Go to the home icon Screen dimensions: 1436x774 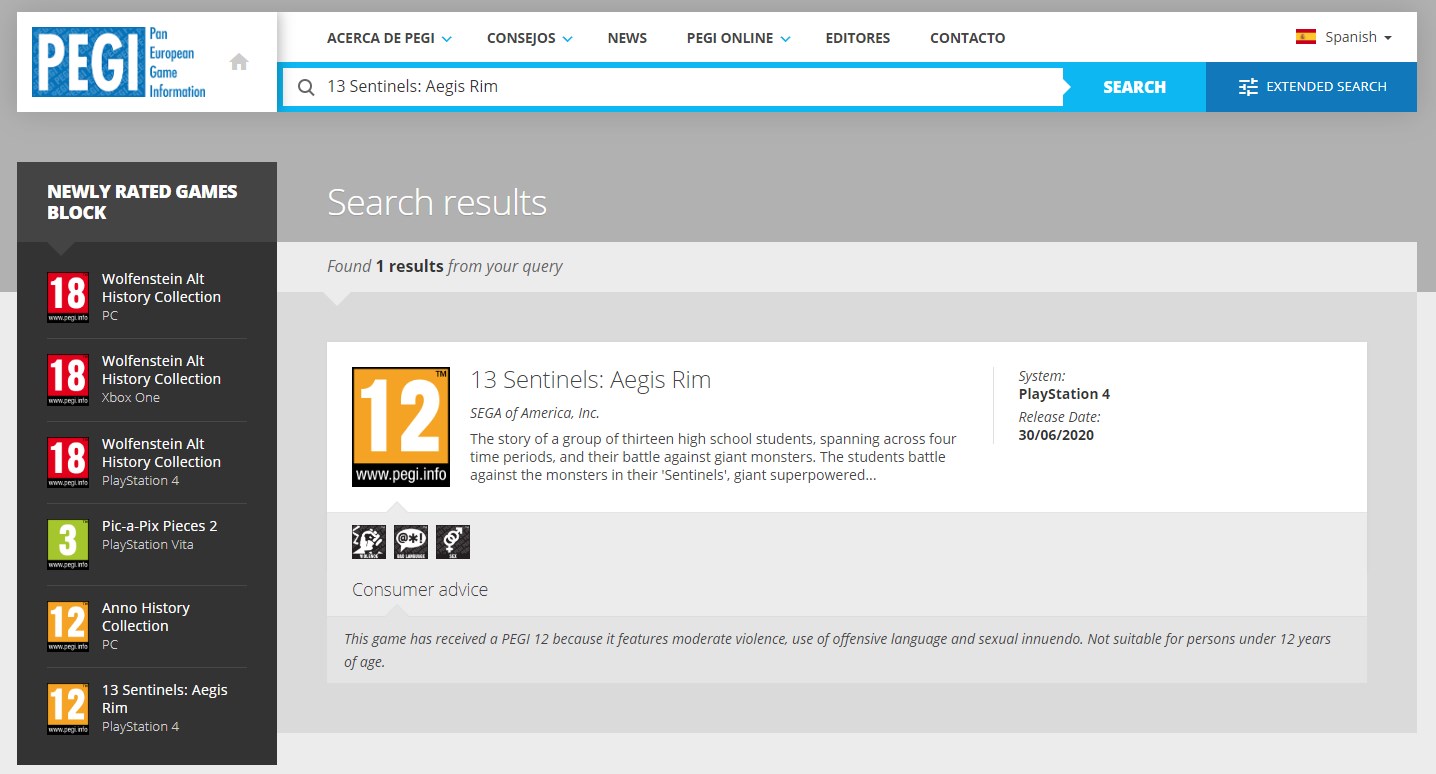pos(239,62)
